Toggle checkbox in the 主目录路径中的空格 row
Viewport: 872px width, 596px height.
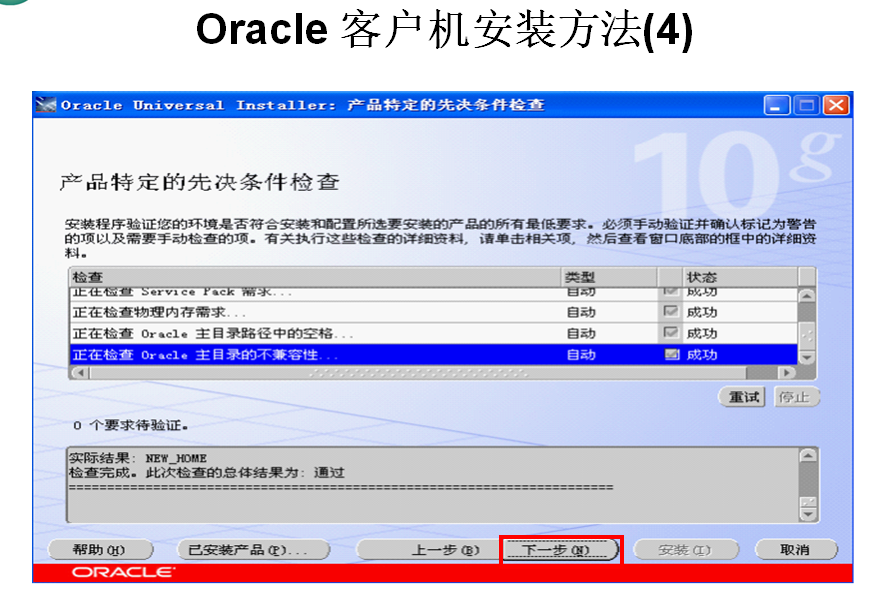point(671,332)
